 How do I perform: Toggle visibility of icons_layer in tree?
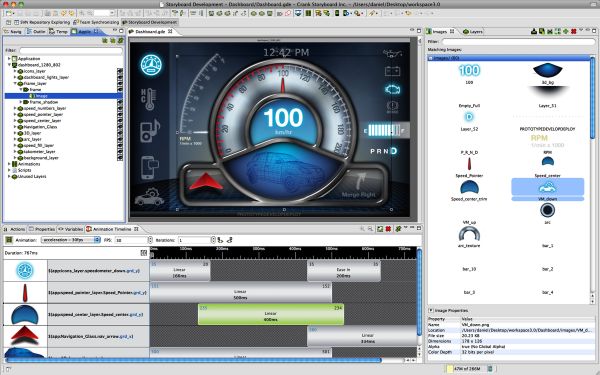(x=120, y=71)
